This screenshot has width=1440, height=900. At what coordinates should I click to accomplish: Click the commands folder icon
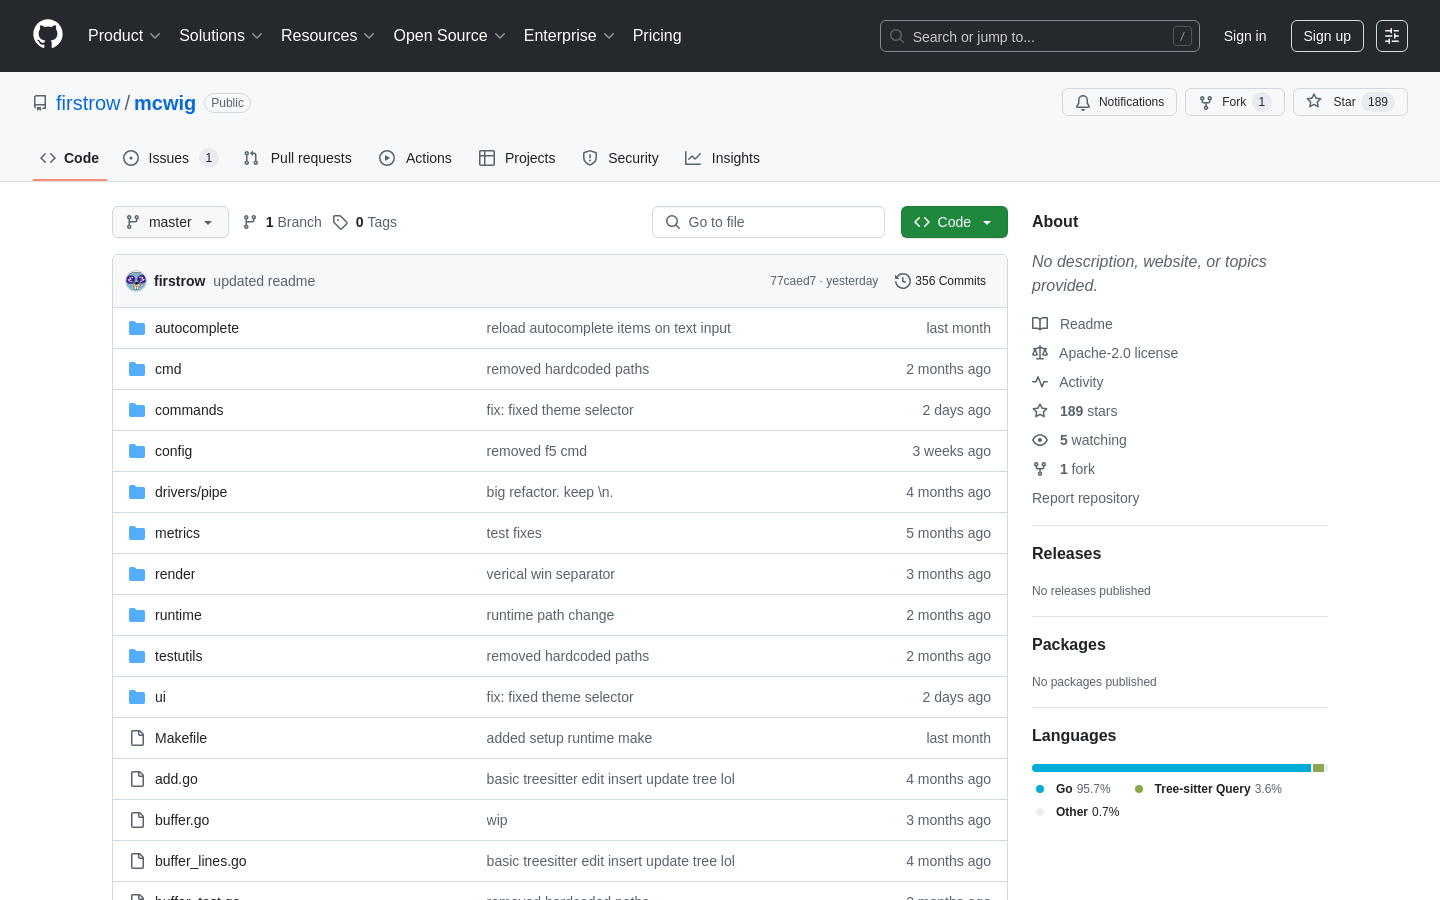[137, 410]
